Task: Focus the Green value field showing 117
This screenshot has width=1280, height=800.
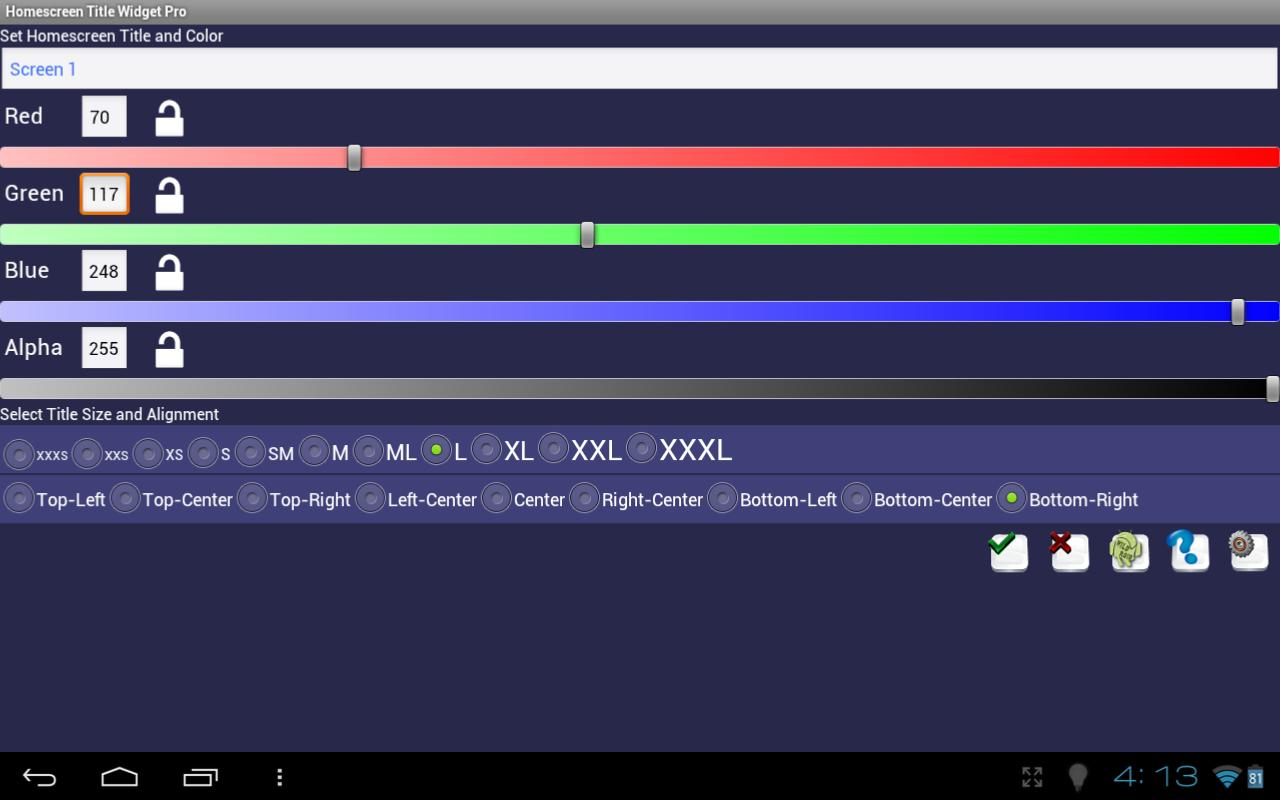Action: pos(104,194)
